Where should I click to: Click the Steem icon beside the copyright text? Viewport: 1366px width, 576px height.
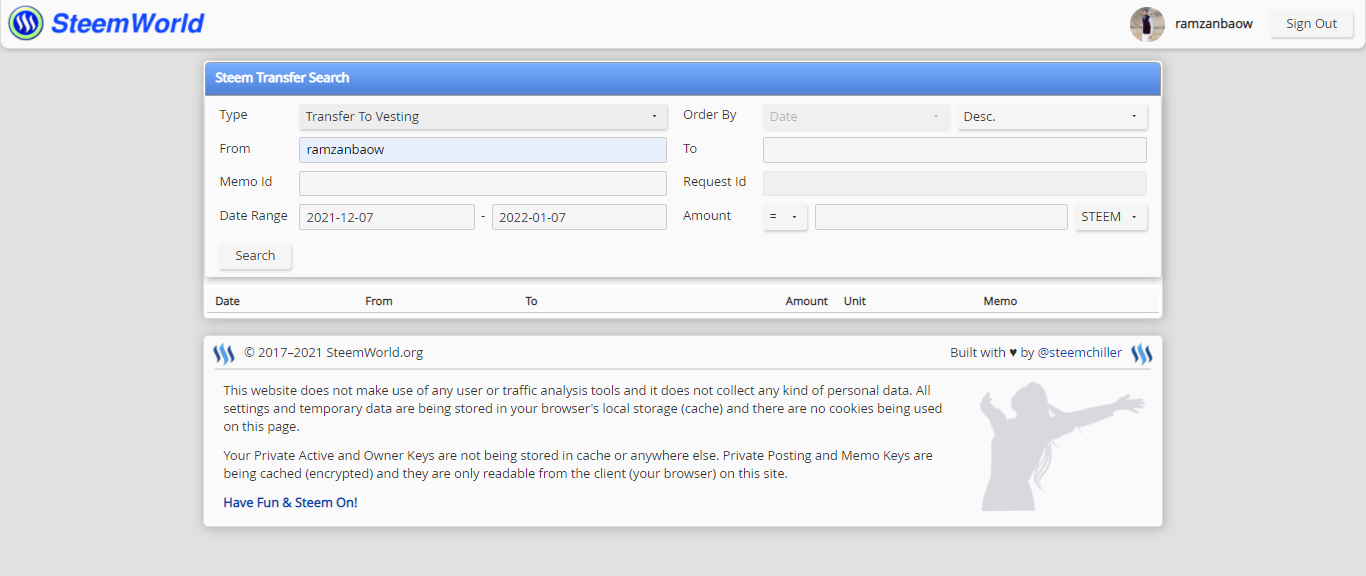(x=224, y=353)
